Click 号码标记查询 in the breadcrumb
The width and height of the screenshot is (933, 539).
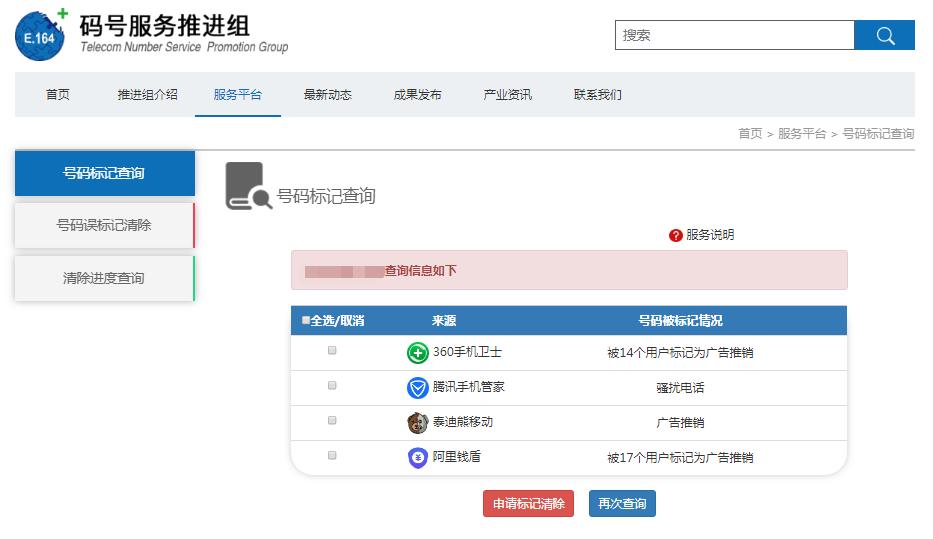pos(878,134)
